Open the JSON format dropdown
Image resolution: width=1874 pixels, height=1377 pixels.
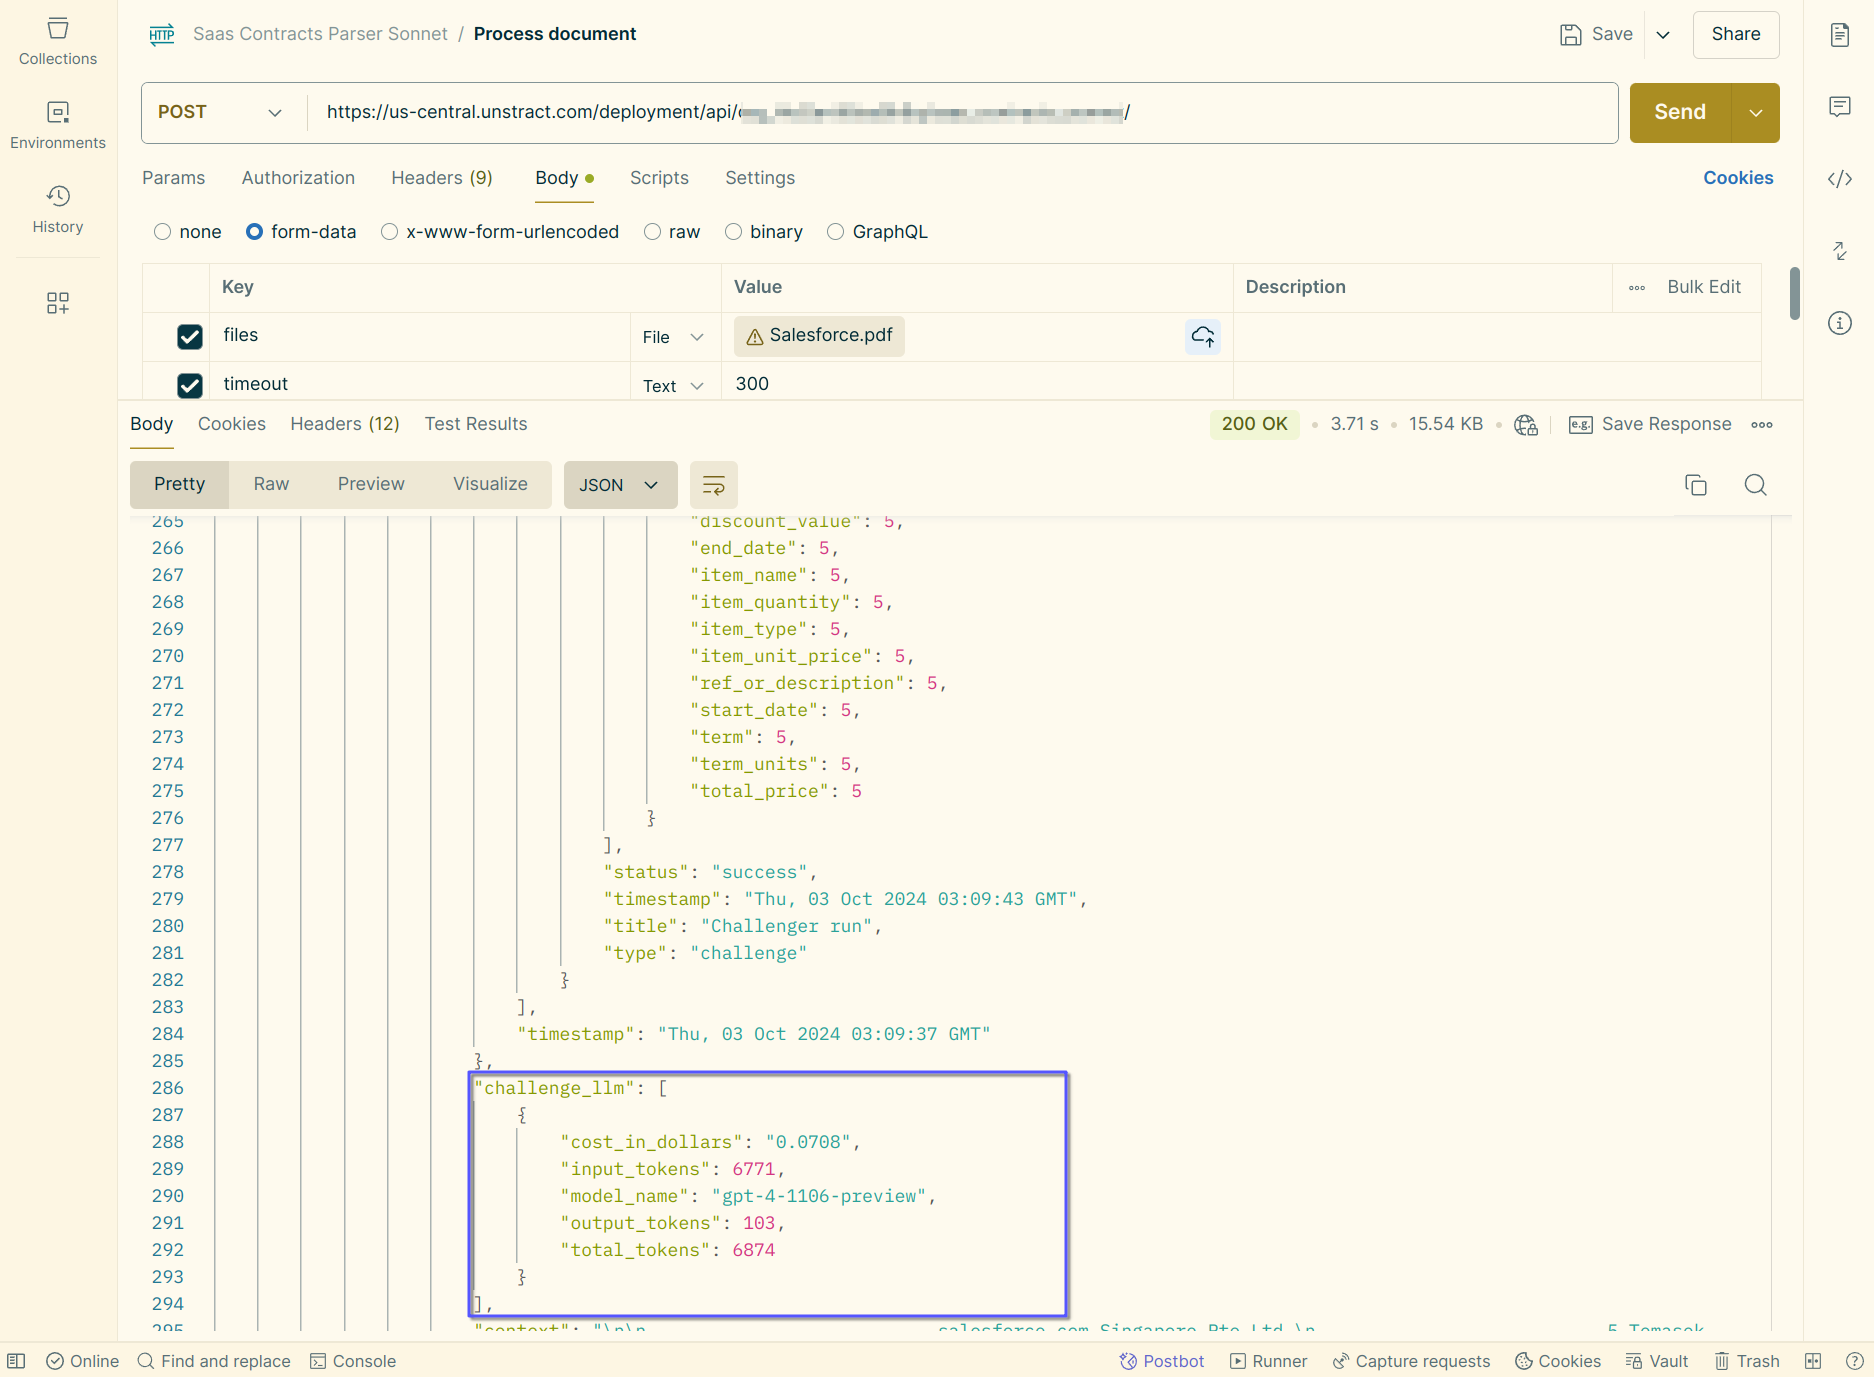(620, 485)
